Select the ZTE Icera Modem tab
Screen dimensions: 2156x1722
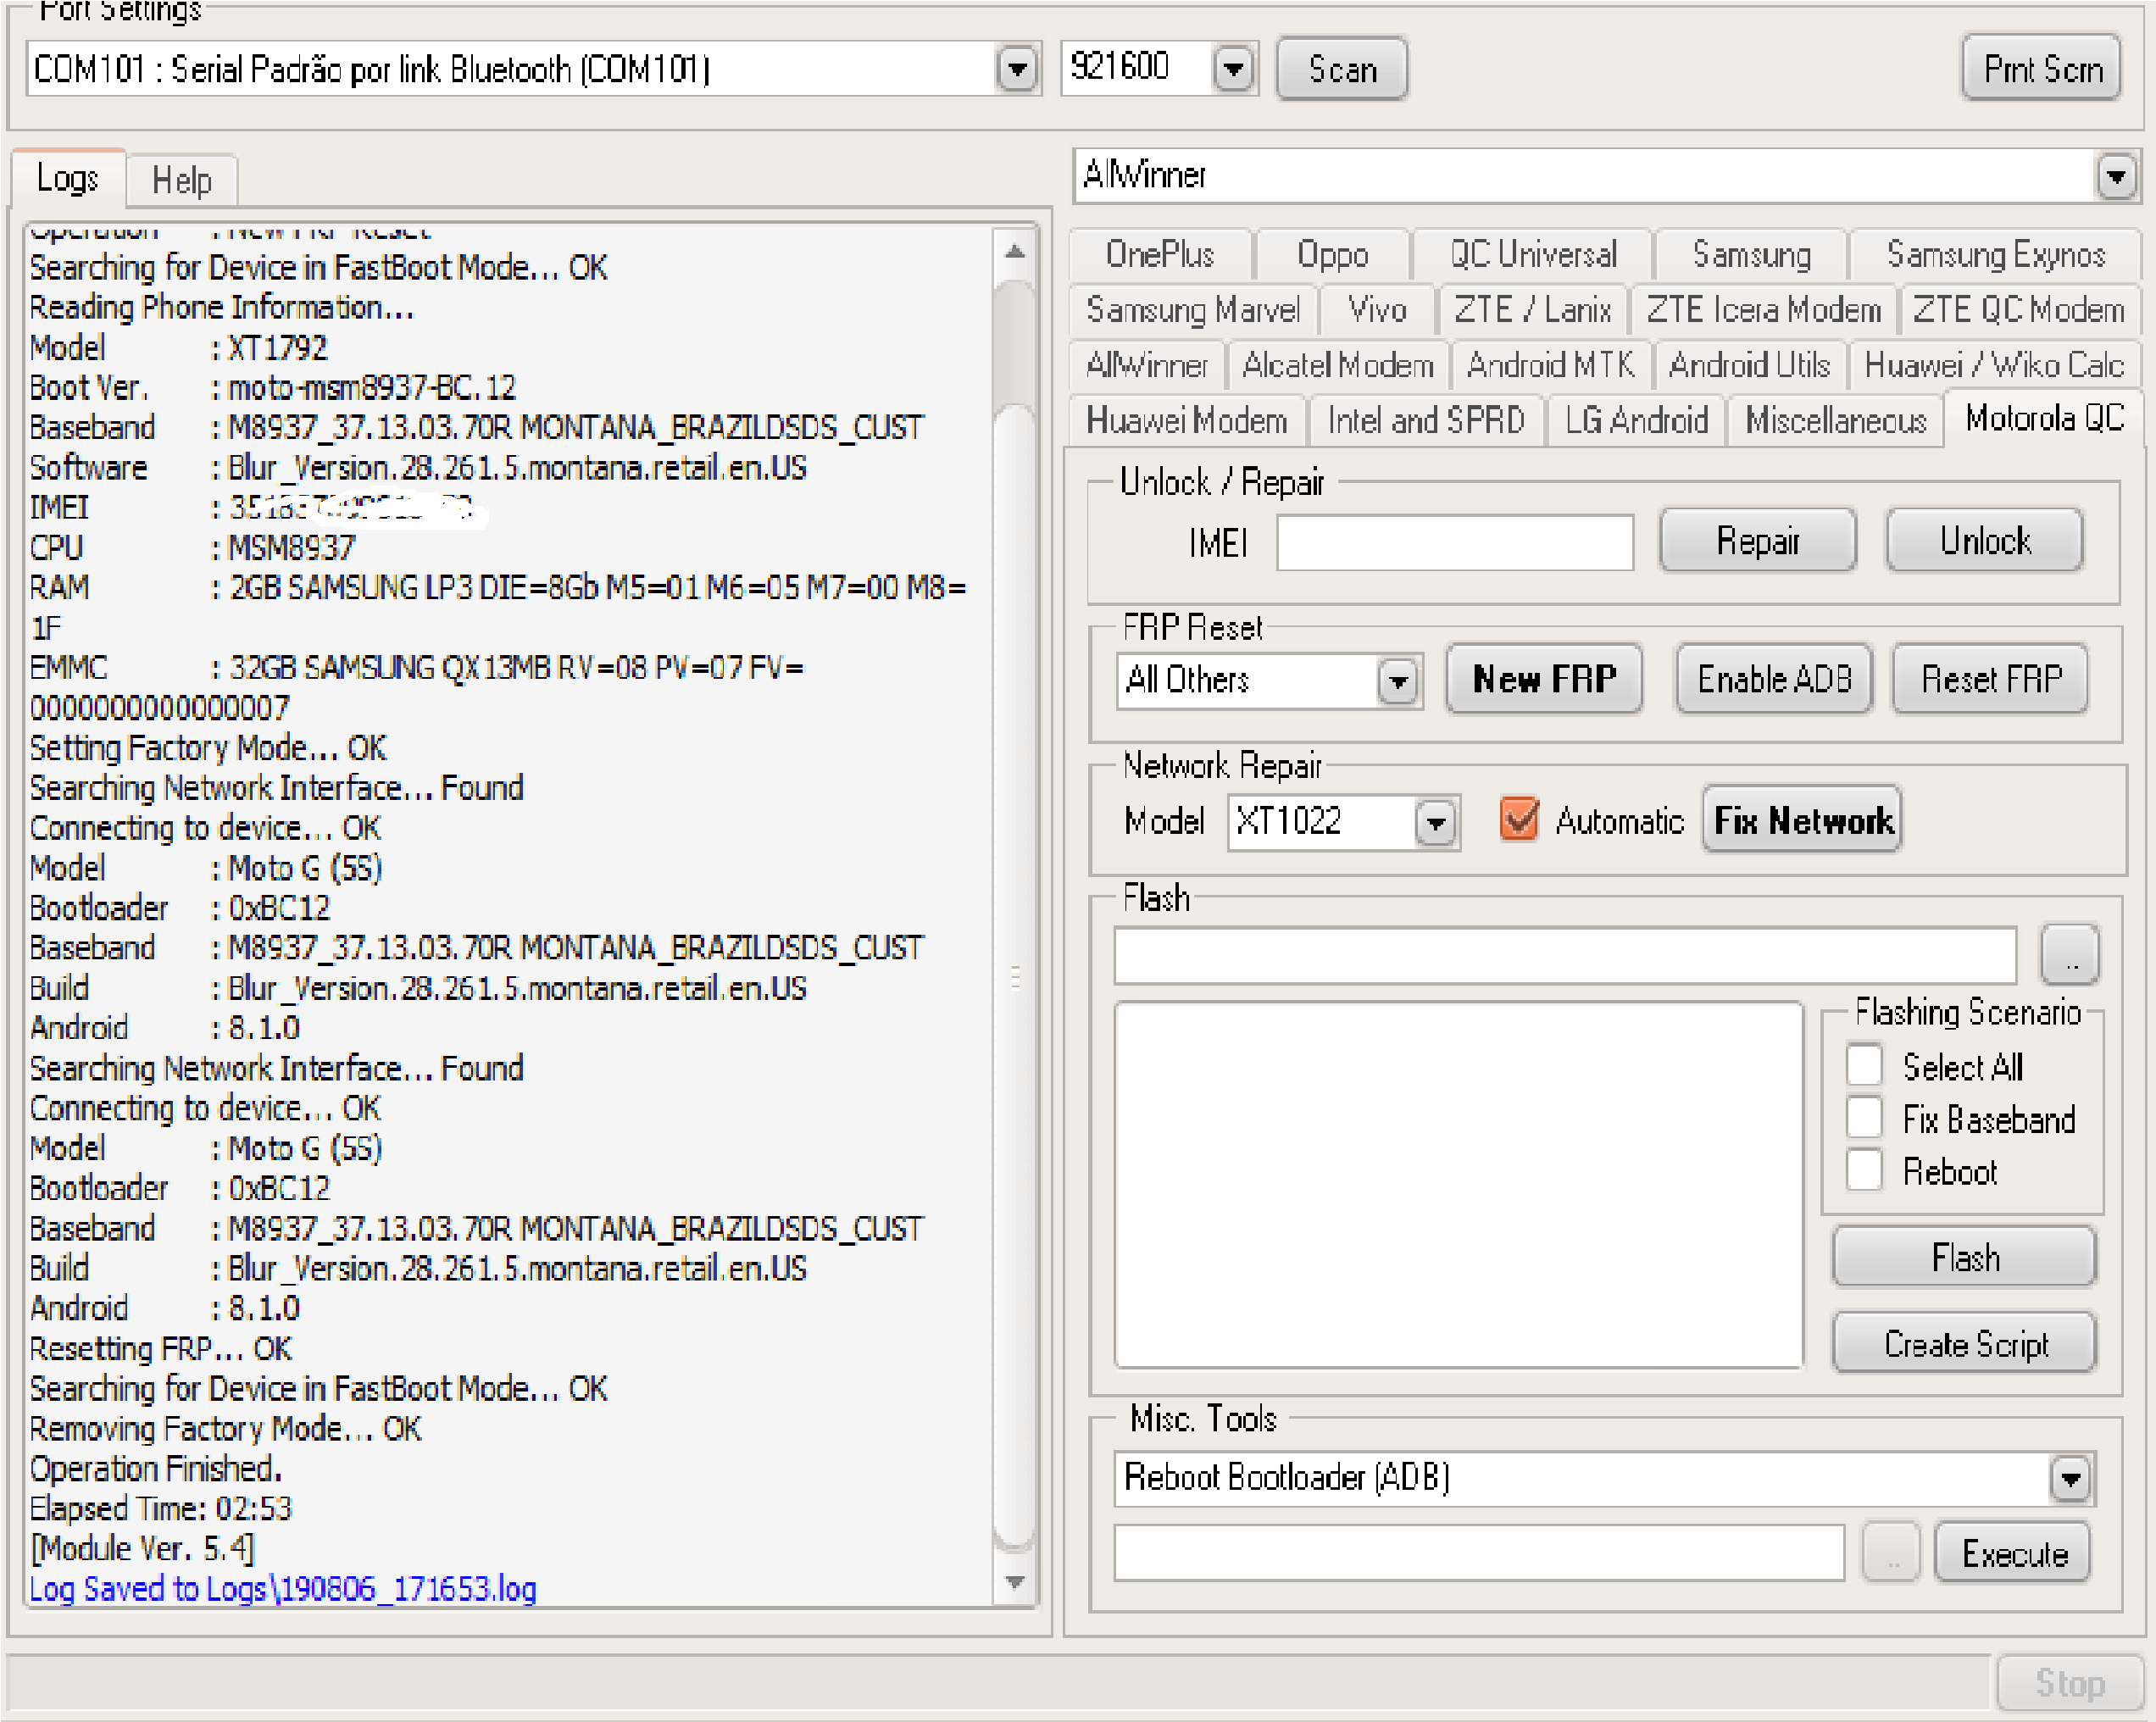pyautogui.click(x=1764, y=310)
